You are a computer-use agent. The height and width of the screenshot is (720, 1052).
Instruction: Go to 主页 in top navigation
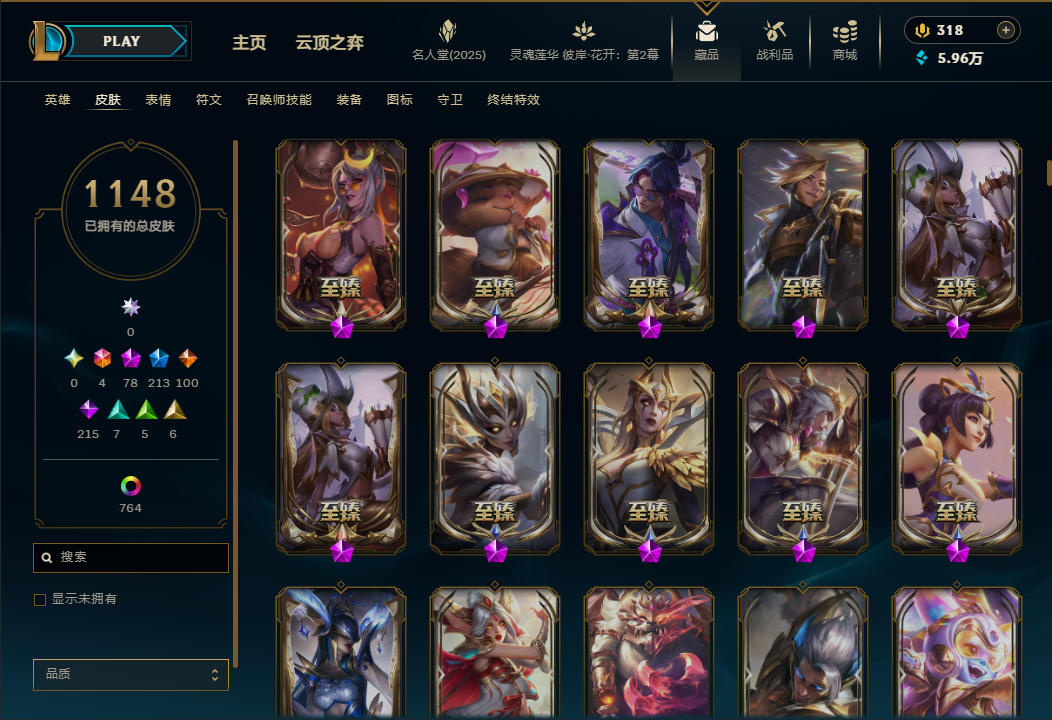249,43
